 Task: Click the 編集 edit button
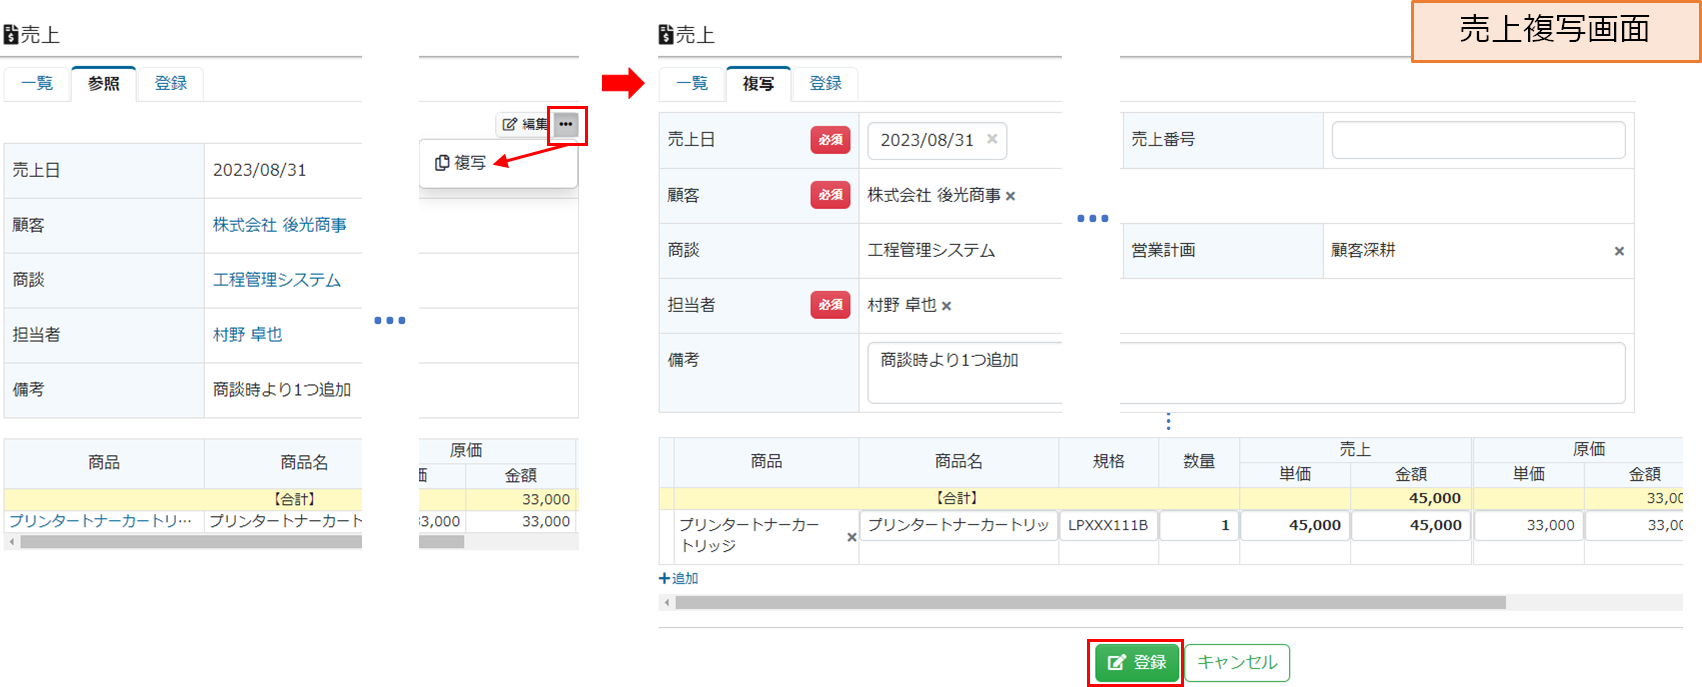525,124
